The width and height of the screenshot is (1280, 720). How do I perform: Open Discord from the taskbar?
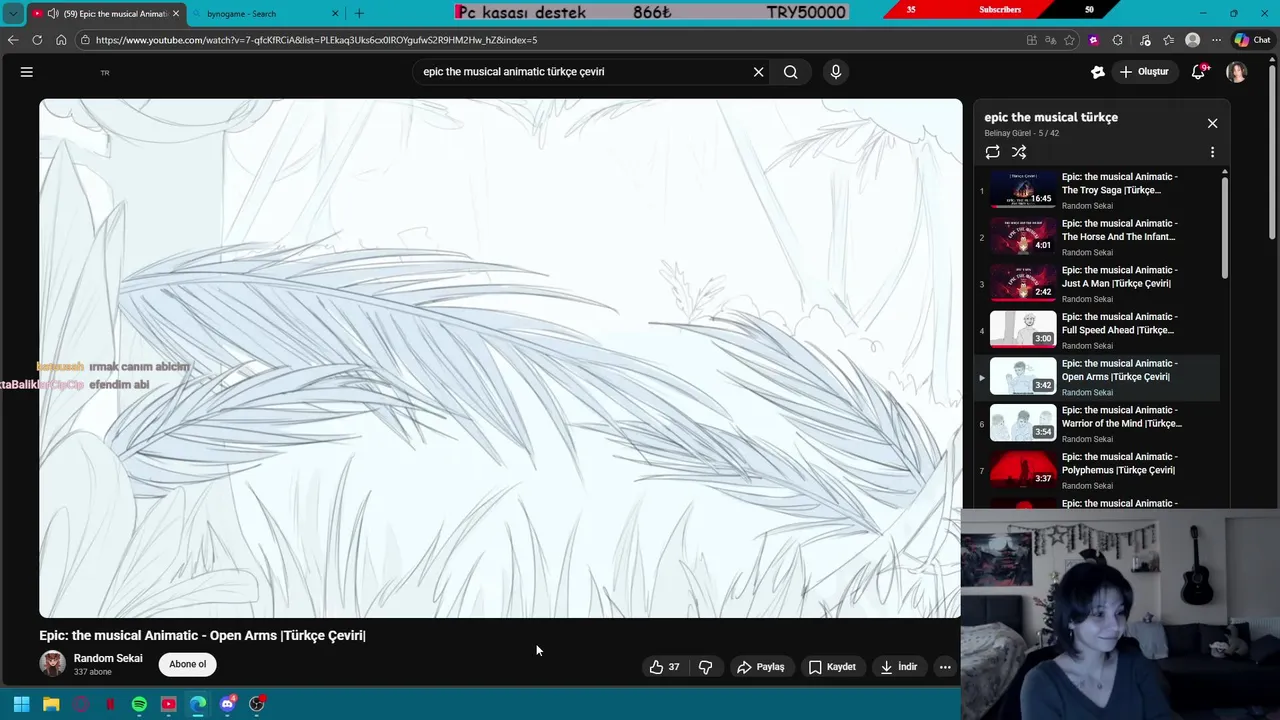(x=227, y=704)
